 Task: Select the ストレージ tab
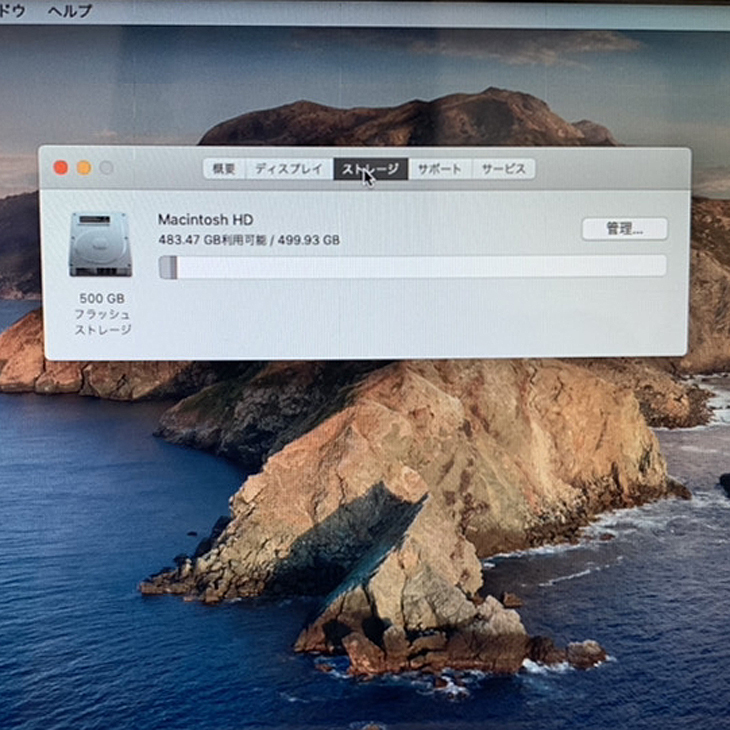370,169
